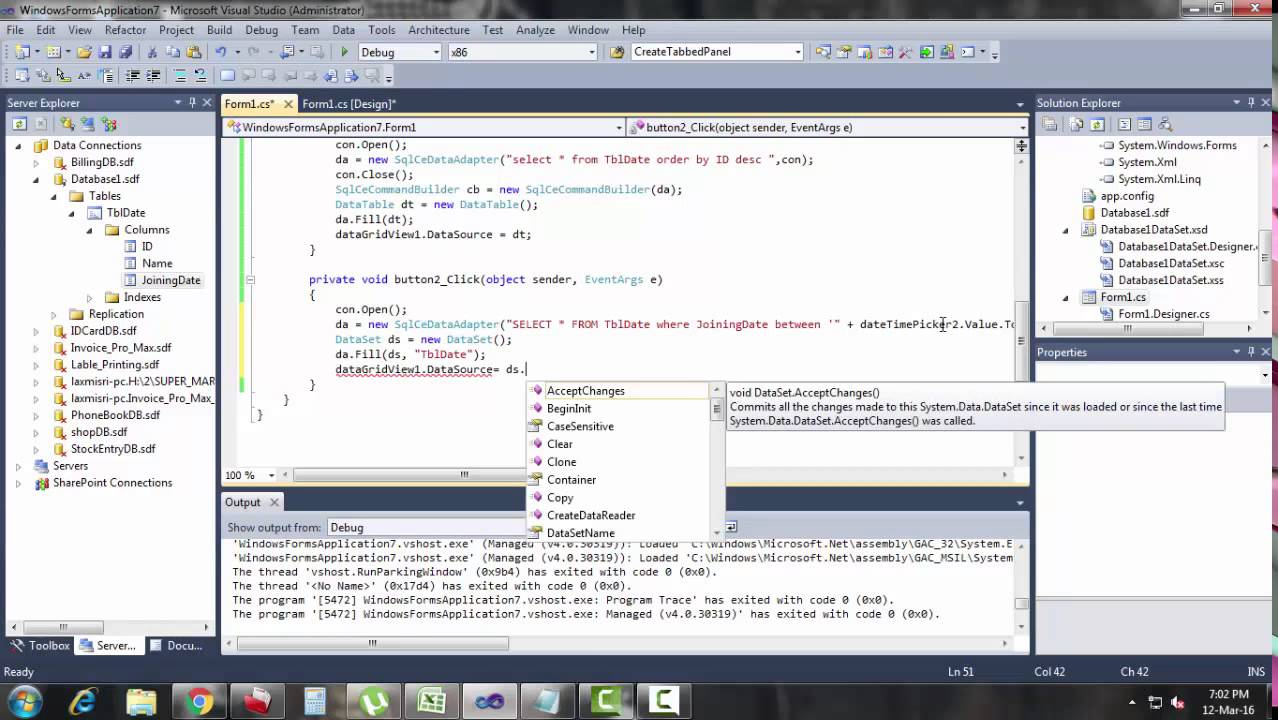Select JoiningDate column in Server Explorer
The height and width of the screenshot is (720, 1278).
click(170, 280)
